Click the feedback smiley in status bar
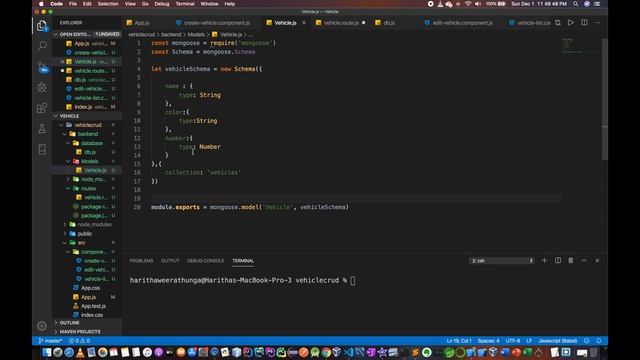The height and width of the screenshot is (360, 640). [587, 340]
